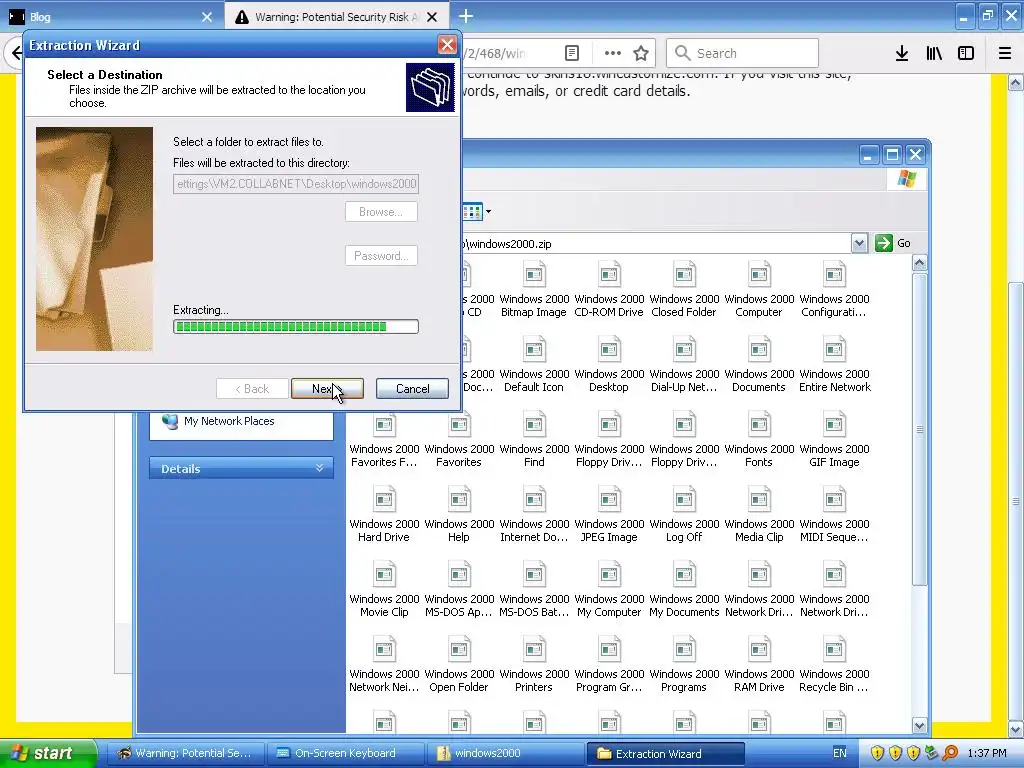Click the Firefox Search box
Screen dimensions: 1024x768
(x=742, y=53)
